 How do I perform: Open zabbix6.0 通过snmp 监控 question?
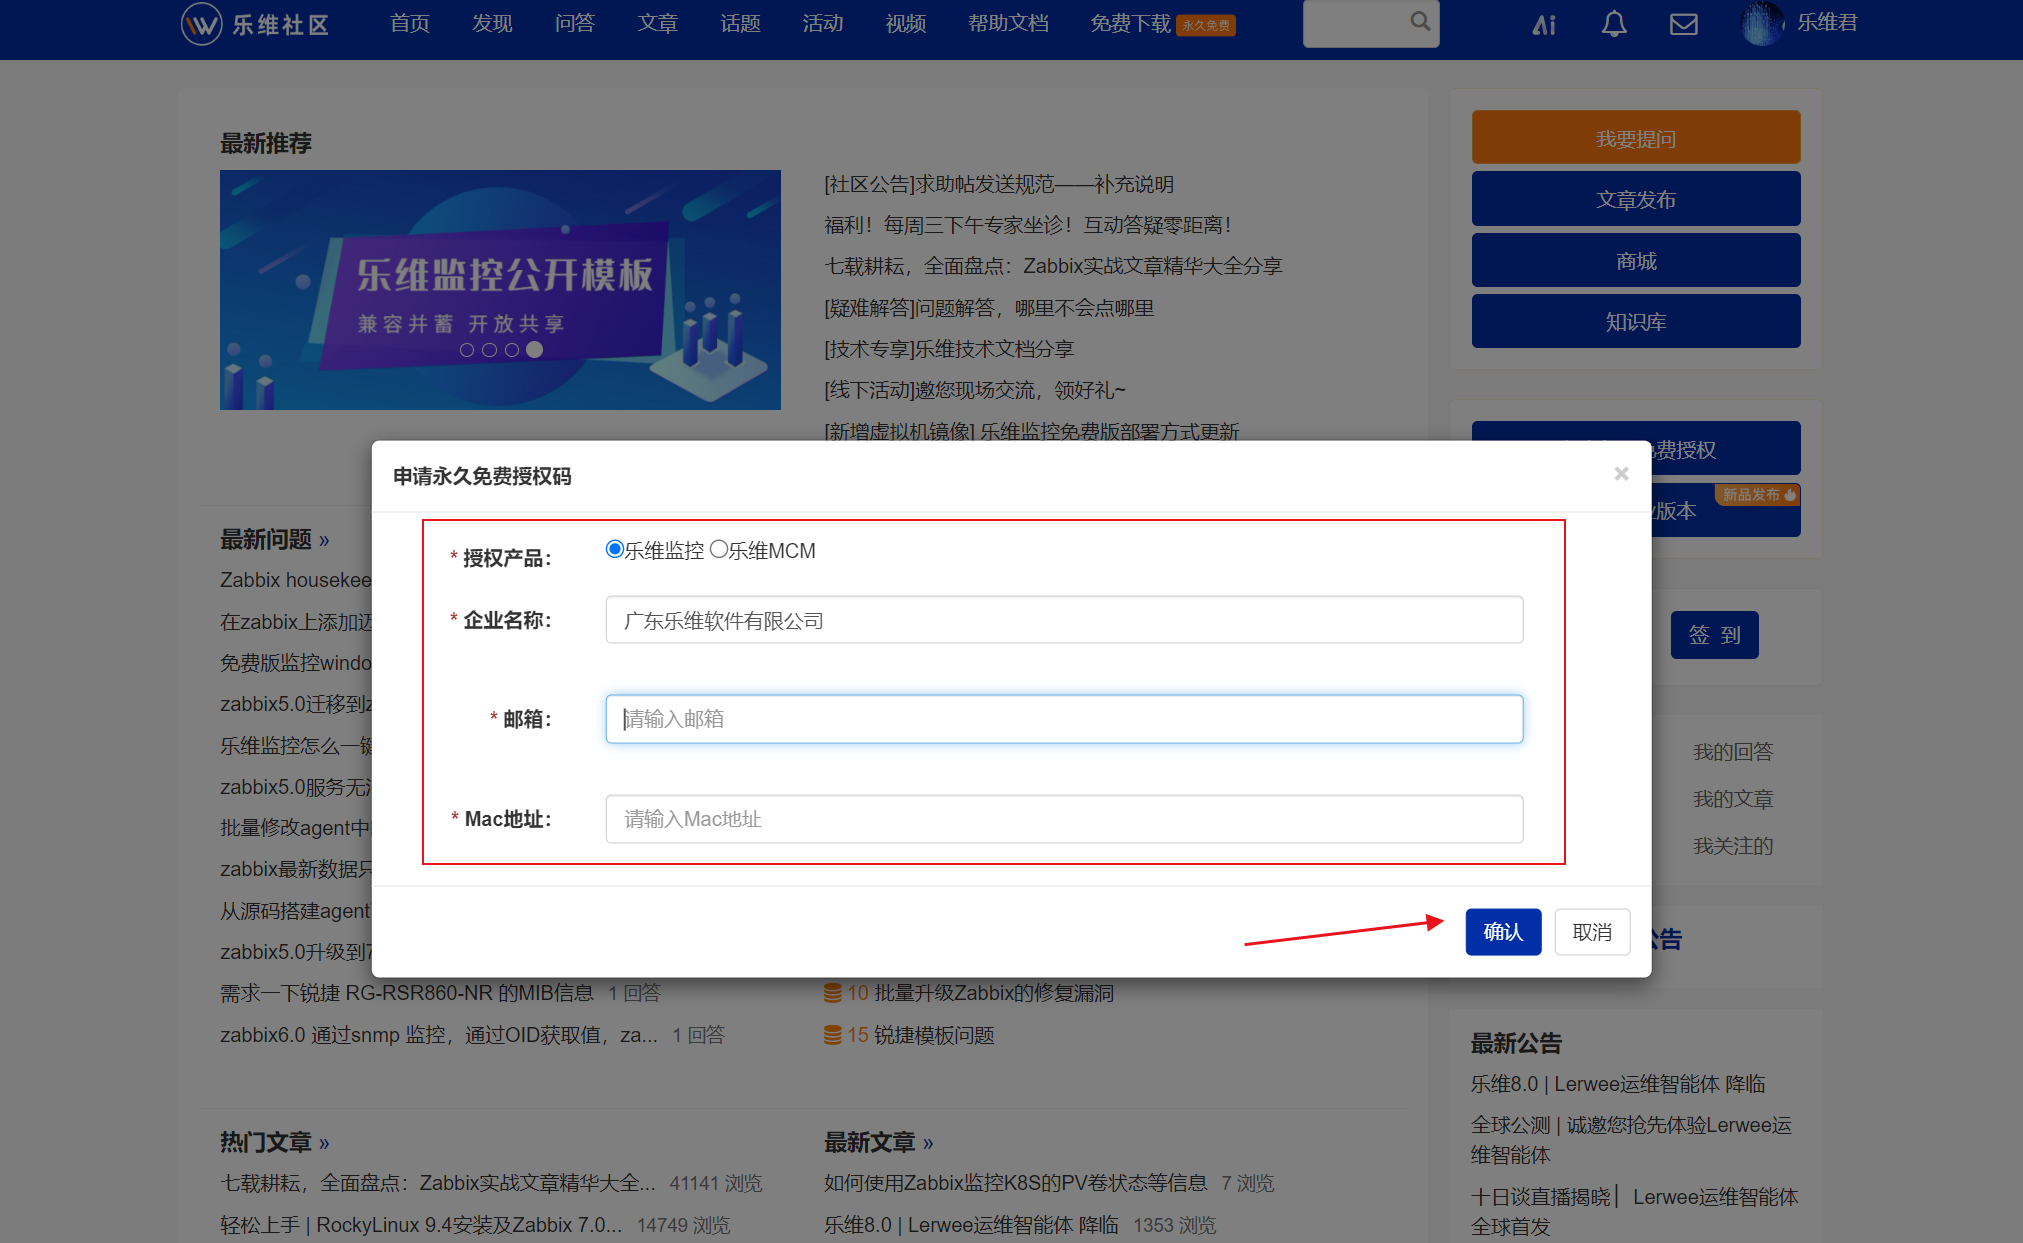439,1035
